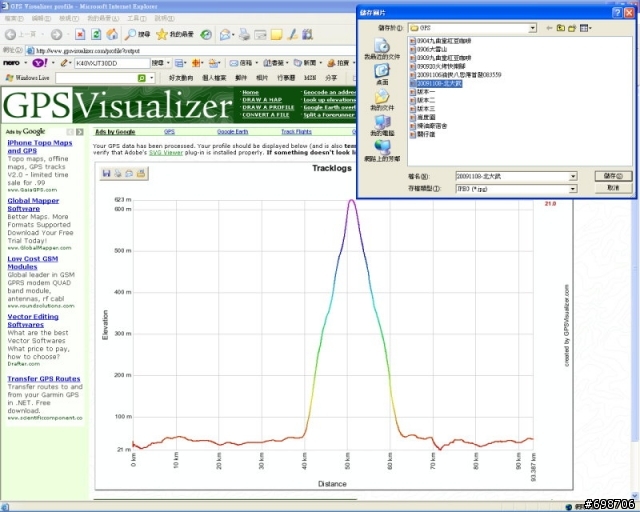Click the pen Edit icon in IE toolbar
Image resolution: width=640 pixels, height=512 pixels.
[x=292, y=35]
